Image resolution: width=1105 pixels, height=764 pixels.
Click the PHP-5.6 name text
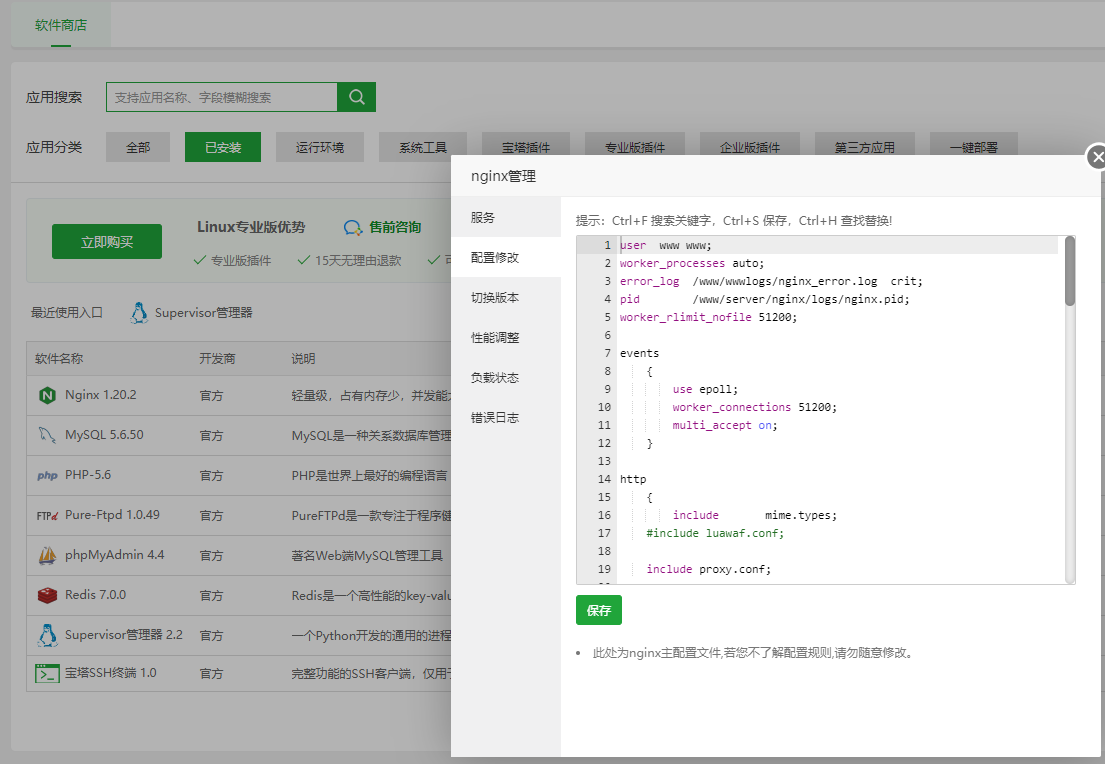88,475
